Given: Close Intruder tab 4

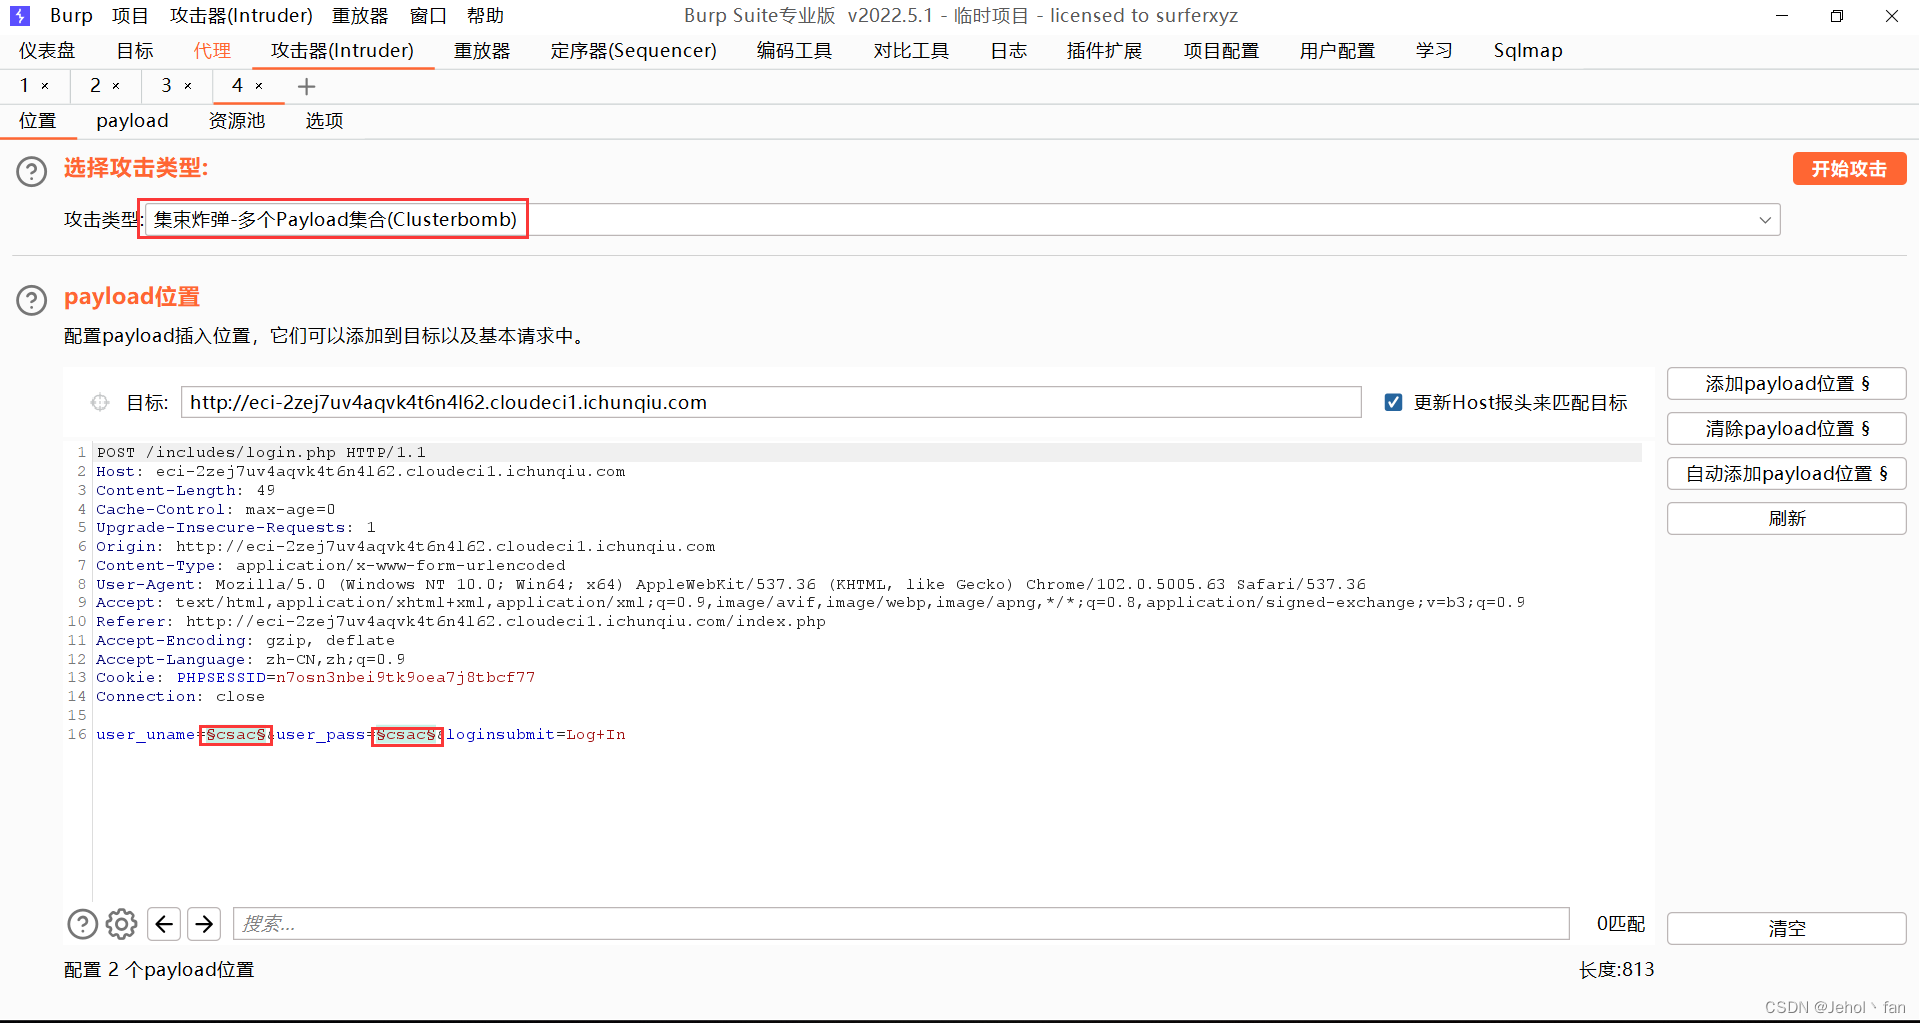Looking at the screenshot, I should [x=259, y=86].
